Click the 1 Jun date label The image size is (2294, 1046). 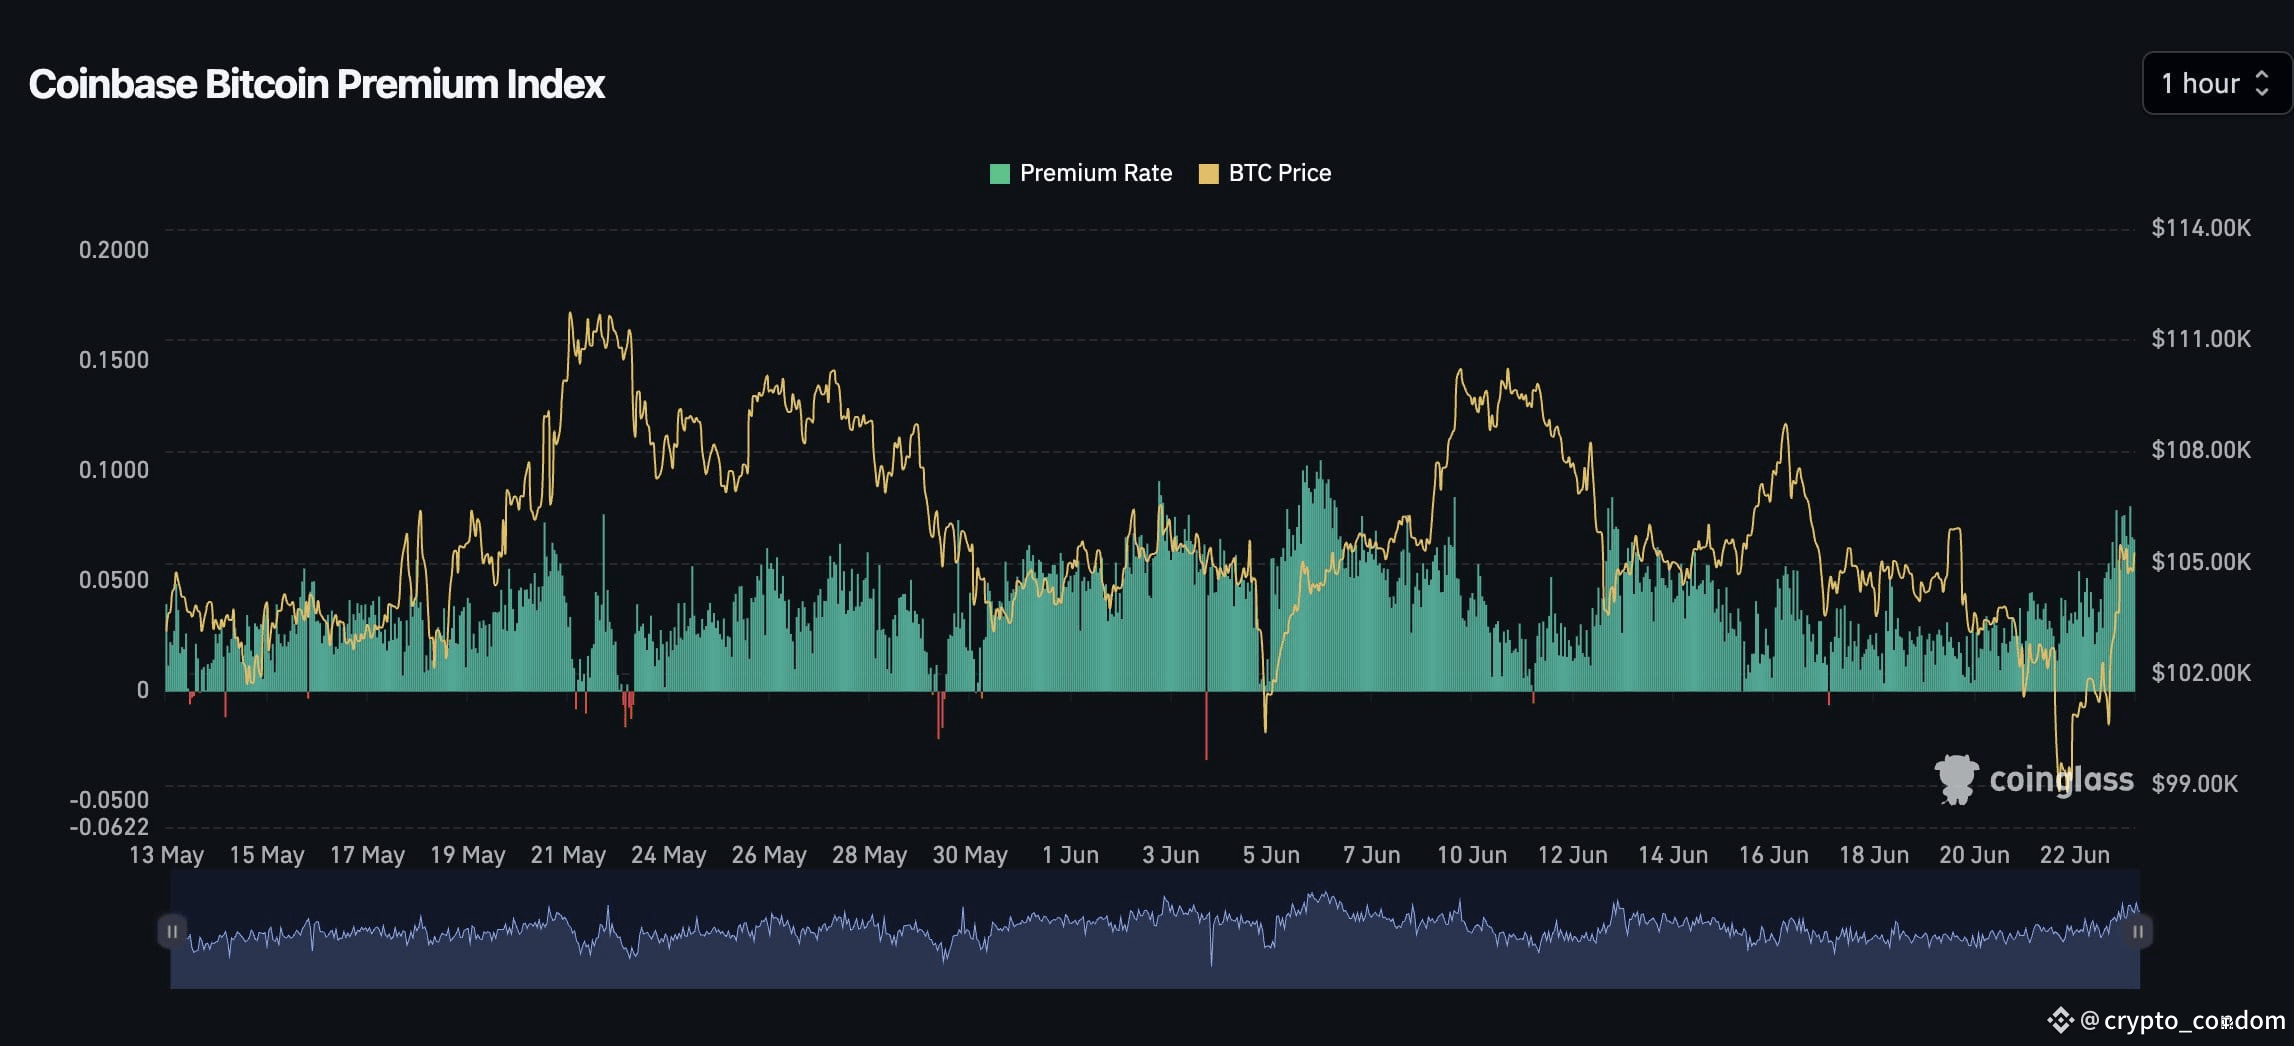1070,855
